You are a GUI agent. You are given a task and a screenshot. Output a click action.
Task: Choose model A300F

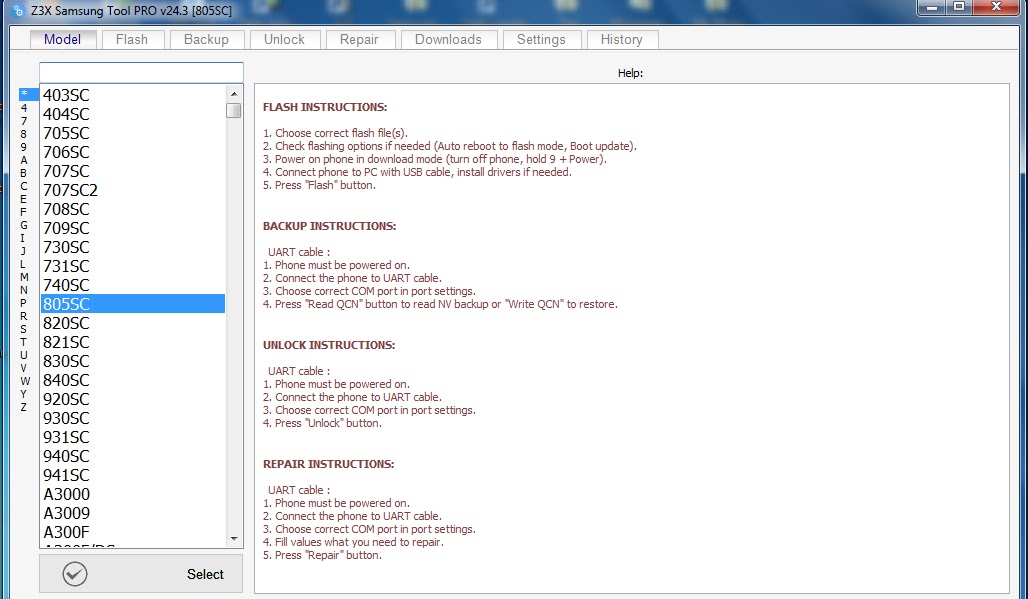pyautogui.click(x=132, y=532)
